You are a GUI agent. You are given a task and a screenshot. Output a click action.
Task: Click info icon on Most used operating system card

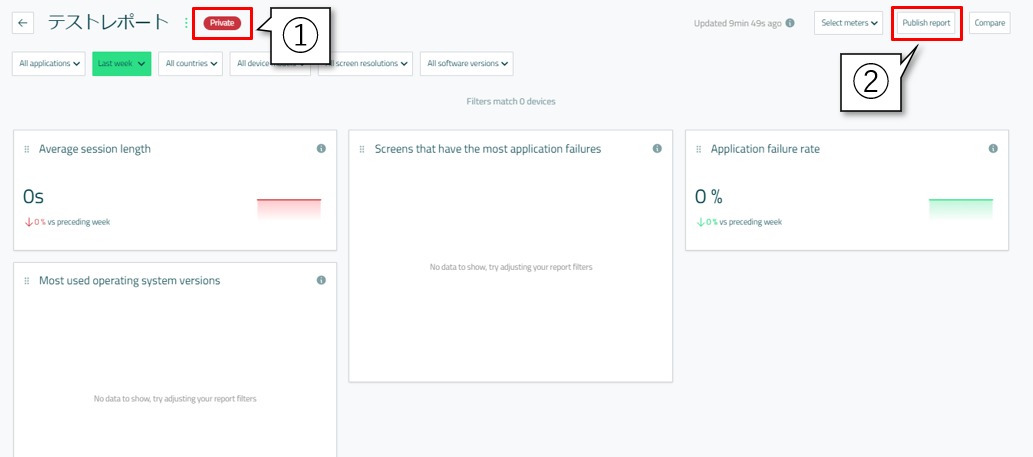321,281
